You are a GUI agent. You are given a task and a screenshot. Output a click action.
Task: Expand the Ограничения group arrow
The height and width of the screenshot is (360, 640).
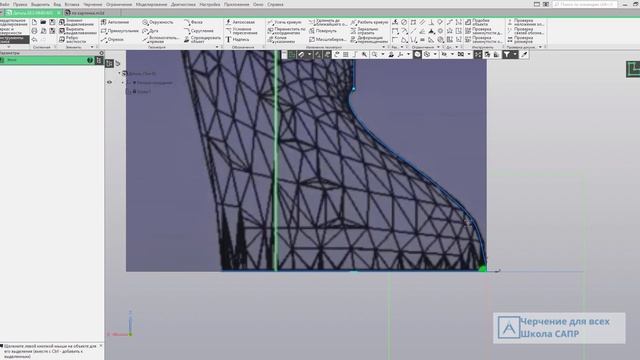(x=439, y=47)
